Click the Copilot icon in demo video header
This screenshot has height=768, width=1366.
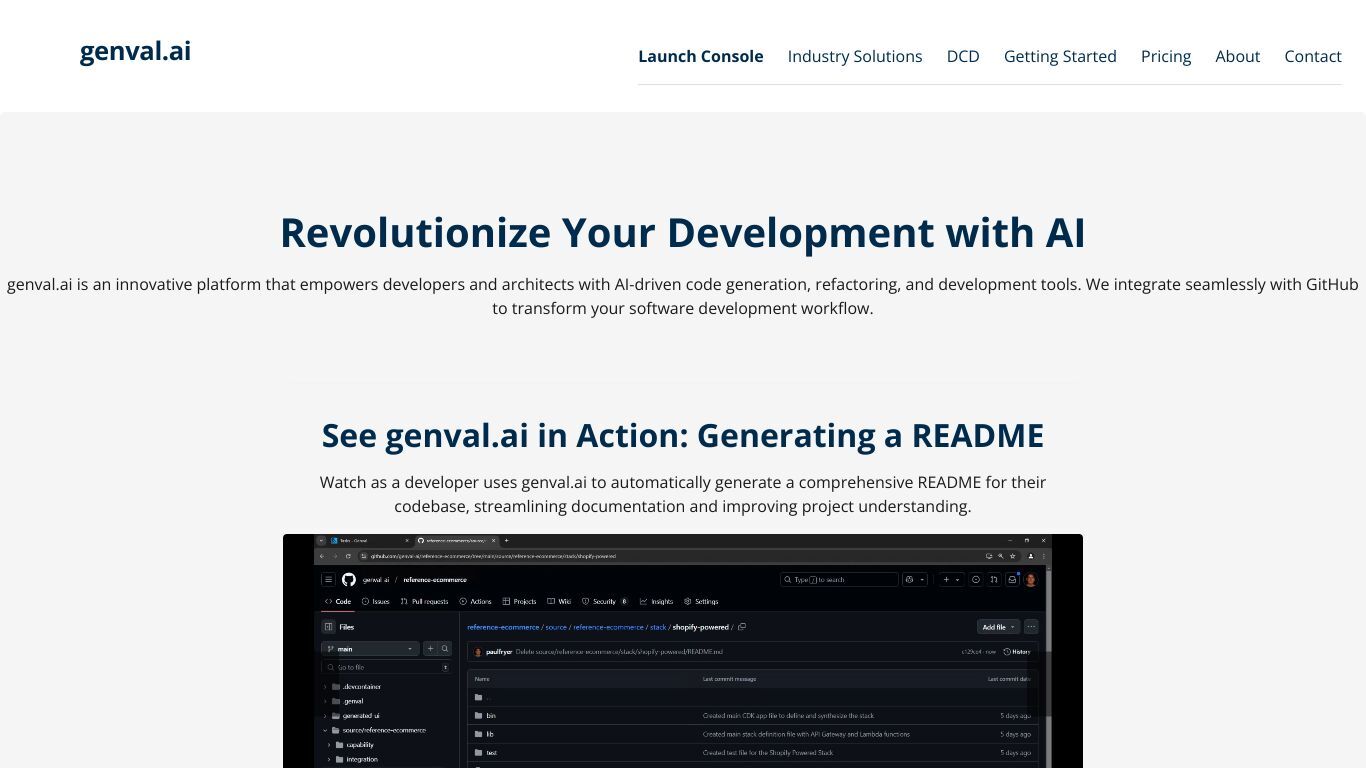[909, 580]
